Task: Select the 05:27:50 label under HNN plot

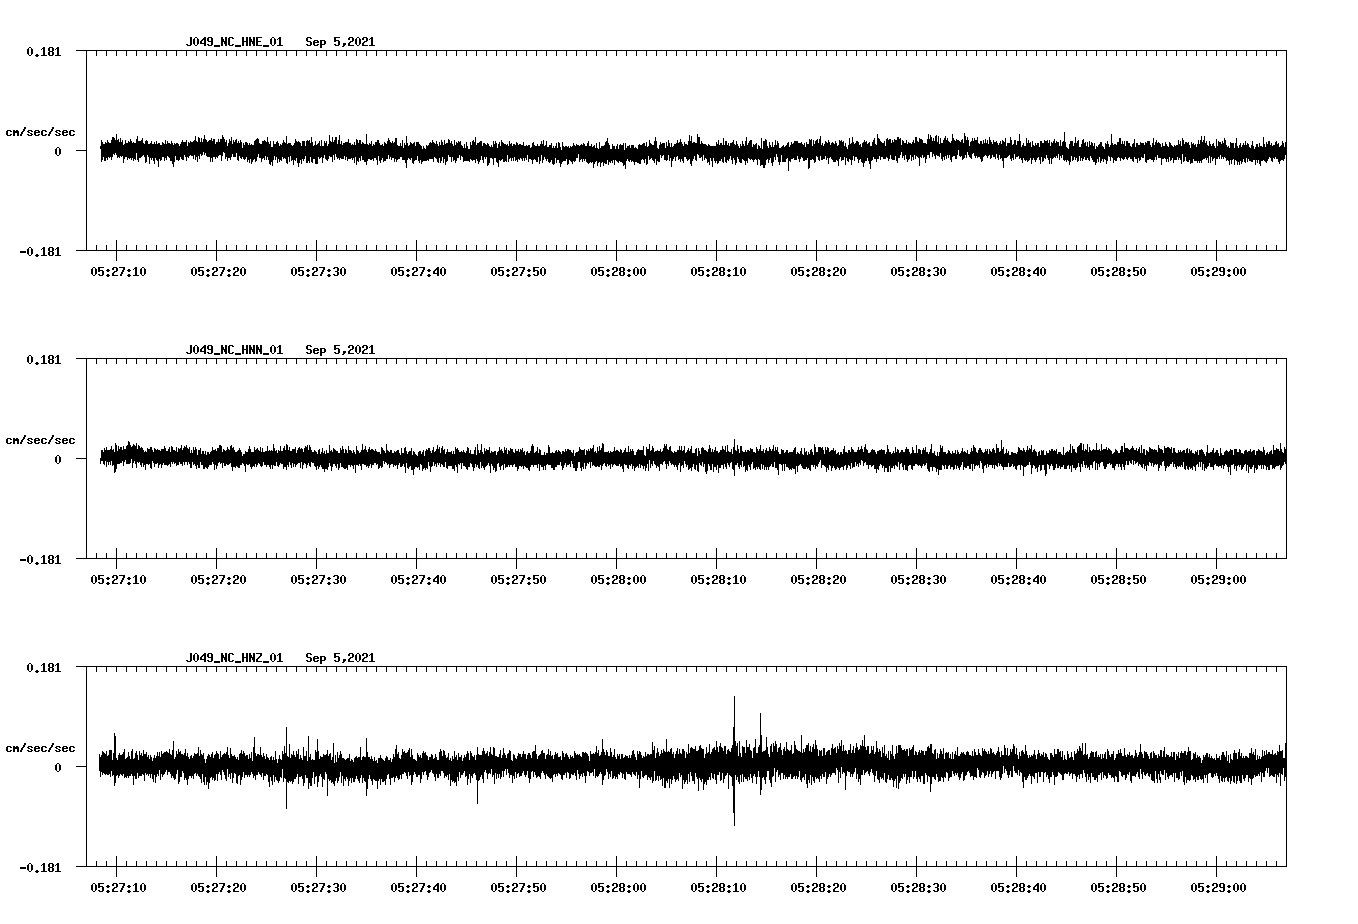Action: click(x=518, y=579)
